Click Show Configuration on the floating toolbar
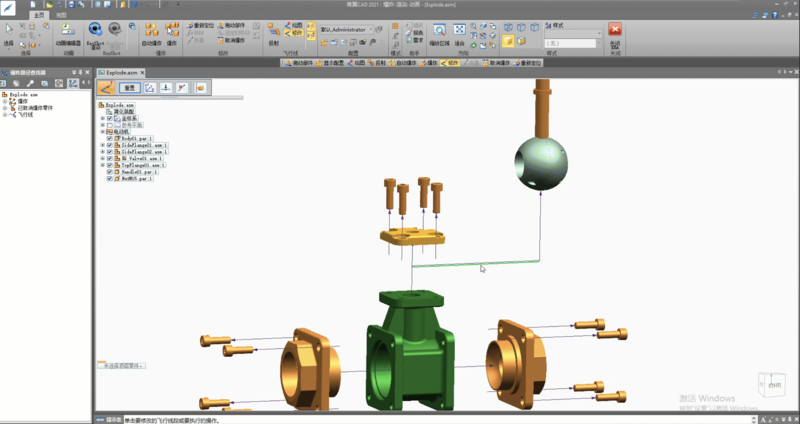The height and width of the screenshot is (424, 800). (x=329, y=63)
